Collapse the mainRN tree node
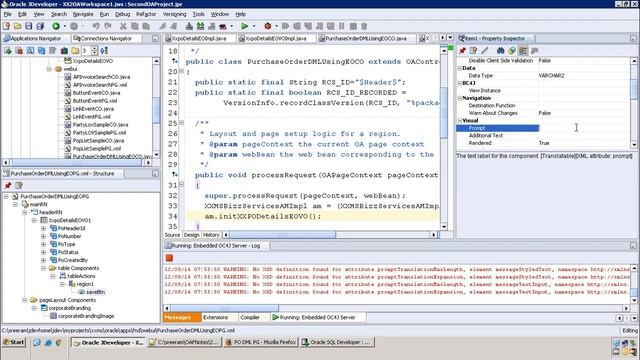640x360 pixels. (16, 204)
